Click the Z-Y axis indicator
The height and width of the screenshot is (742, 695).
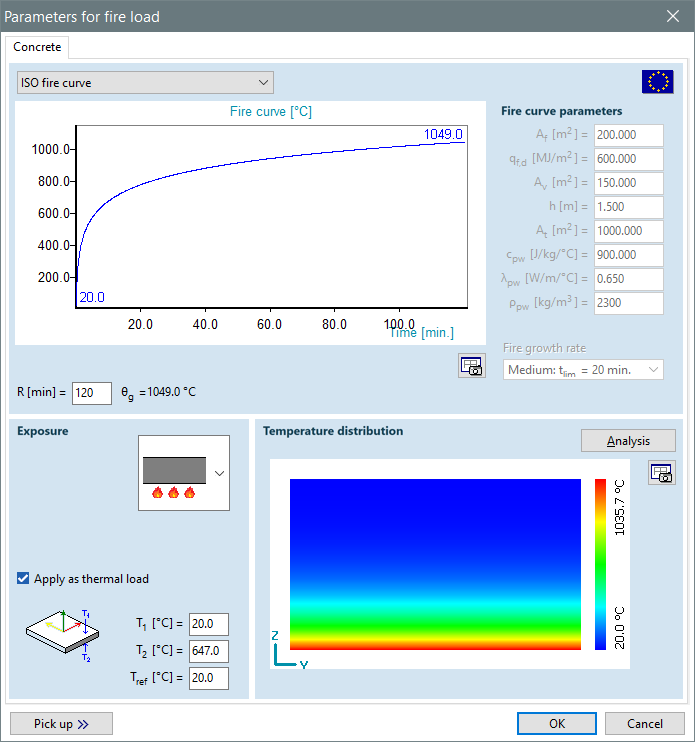tap(289, 650)
